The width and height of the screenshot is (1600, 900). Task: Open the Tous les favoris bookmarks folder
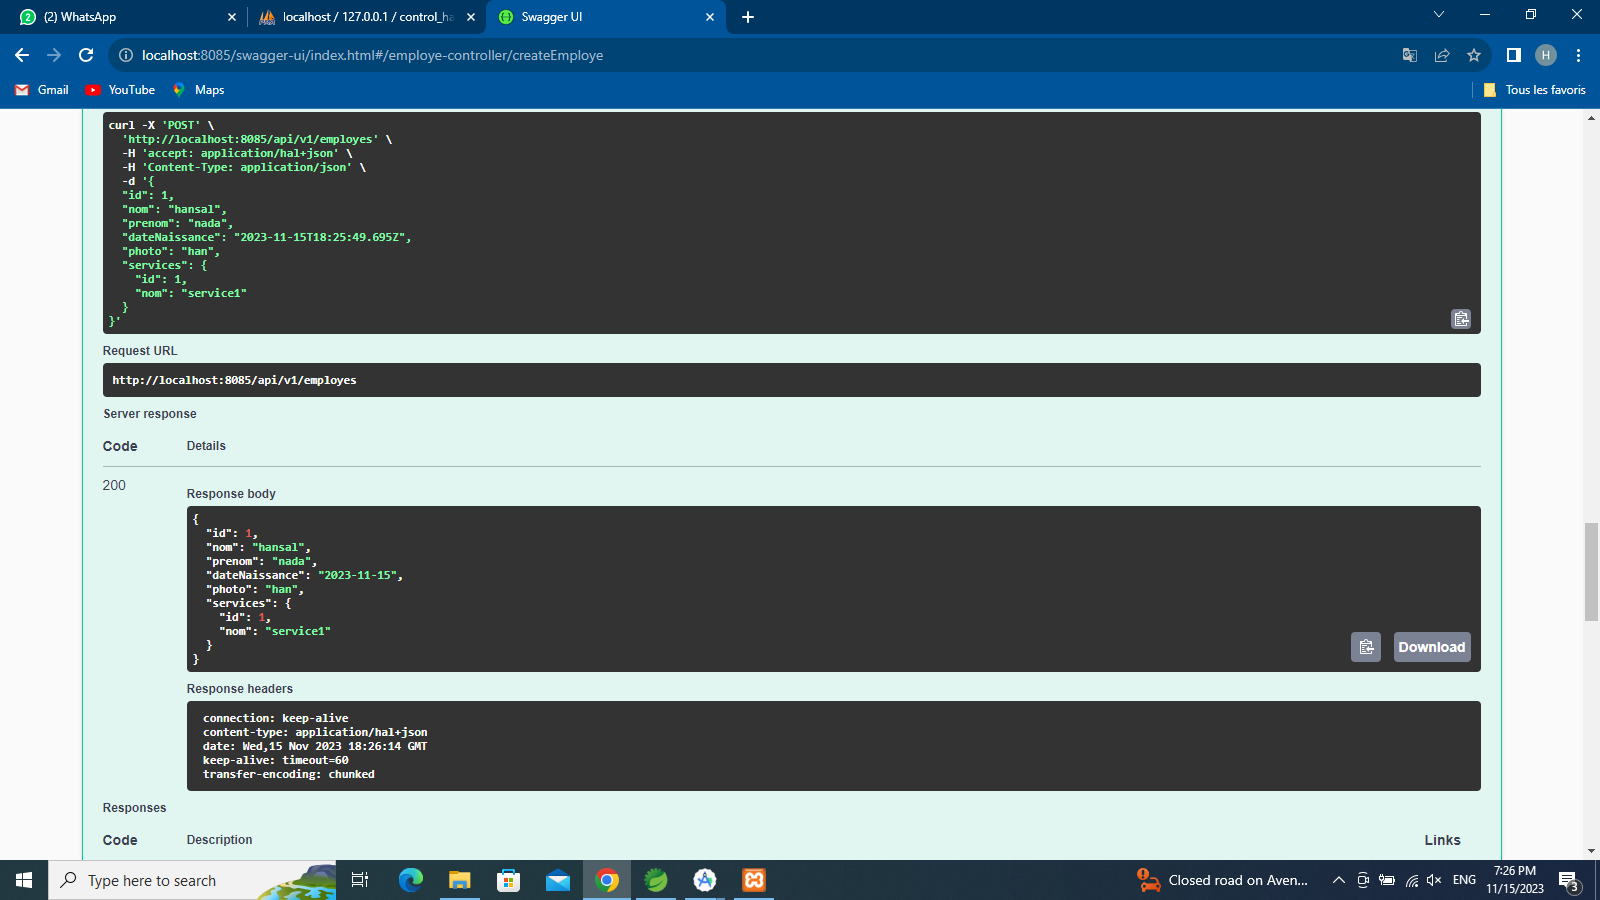(x=1537, y=89)
